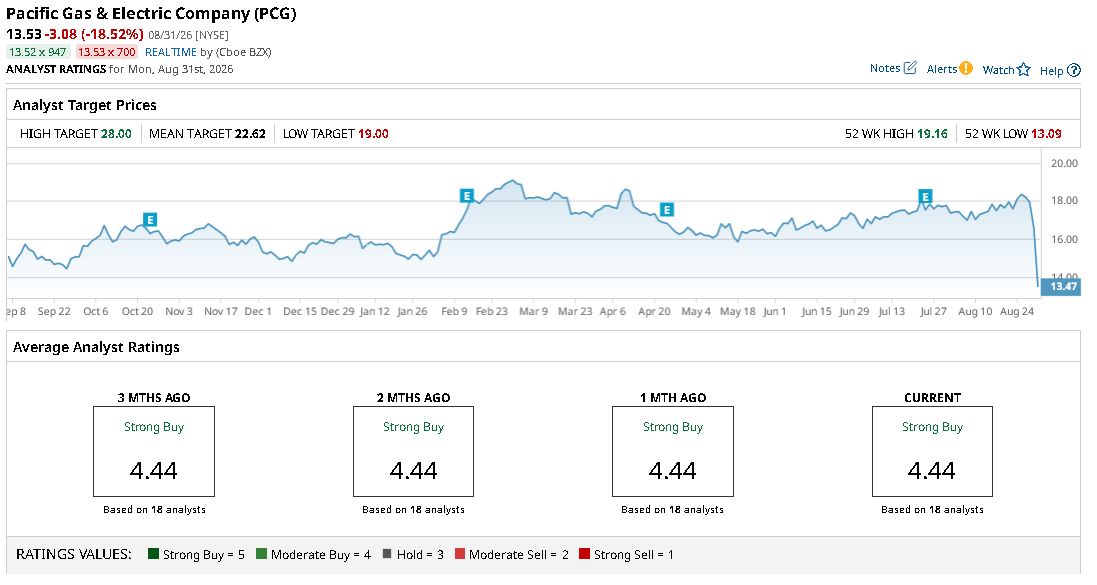Image resolution: width=1097 pixels, height=585 pixels.
Task: Click the Hold gray legend swatch
Action: 387,554
